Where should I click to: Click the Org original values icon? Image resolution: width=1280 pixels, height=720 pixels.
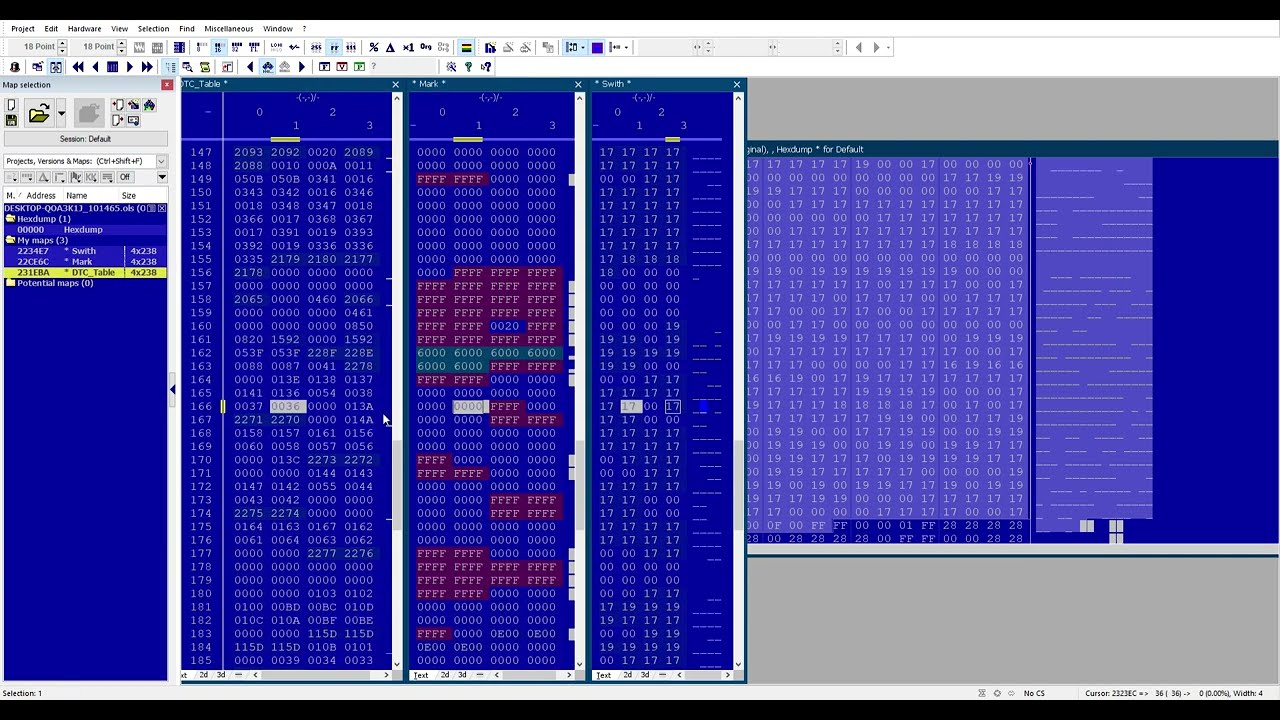point(426,47)
